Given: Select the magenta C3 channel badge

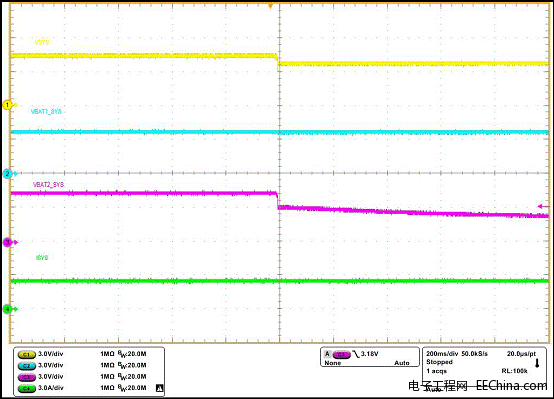Looking at the screenshot, I should pyautogui.click(x=27, y=377).
